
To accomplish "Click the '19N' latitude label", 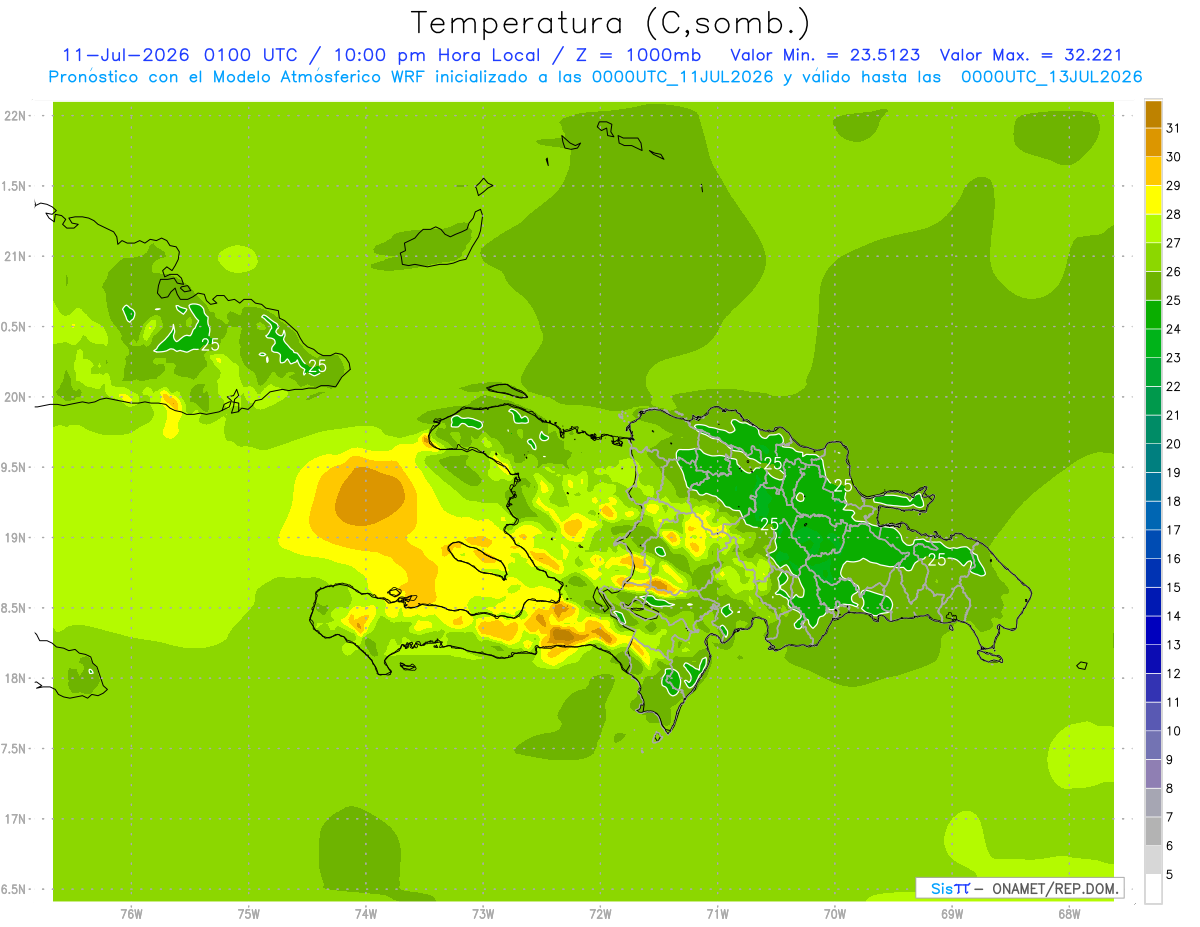I will pyautogui.click(x=15, y=538).
